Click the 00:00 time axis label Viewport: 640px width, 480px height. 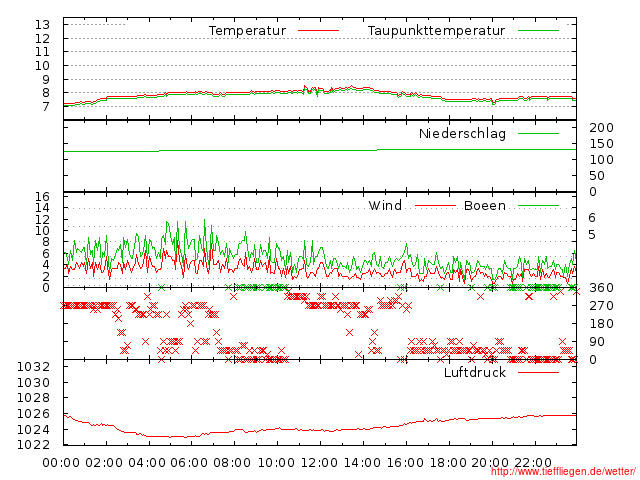pos(61,463)
